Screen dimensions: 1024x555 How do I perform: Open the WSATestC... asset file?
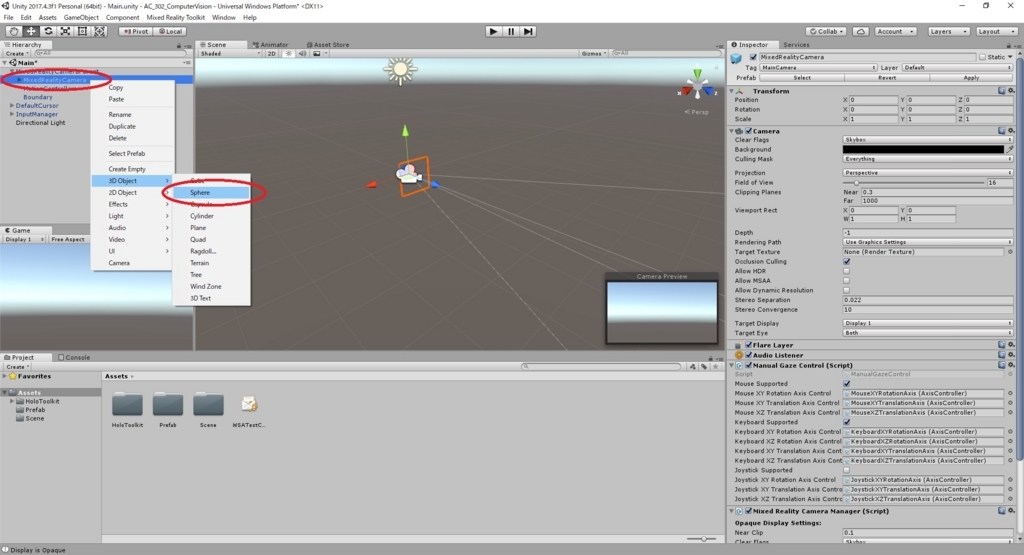coord(249,411)
